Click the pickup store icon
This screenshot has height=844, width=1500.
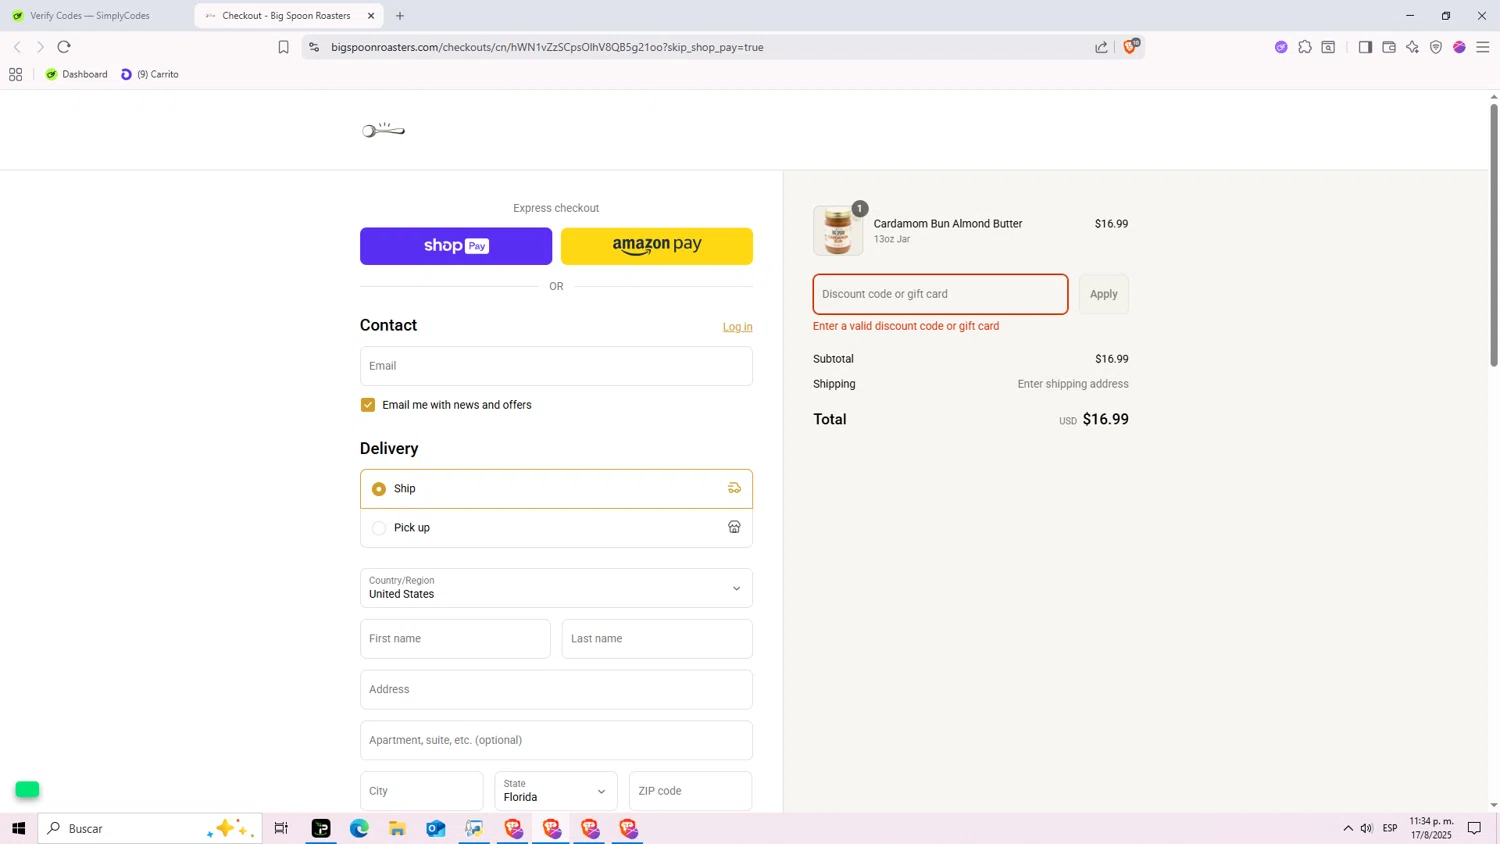734,527
